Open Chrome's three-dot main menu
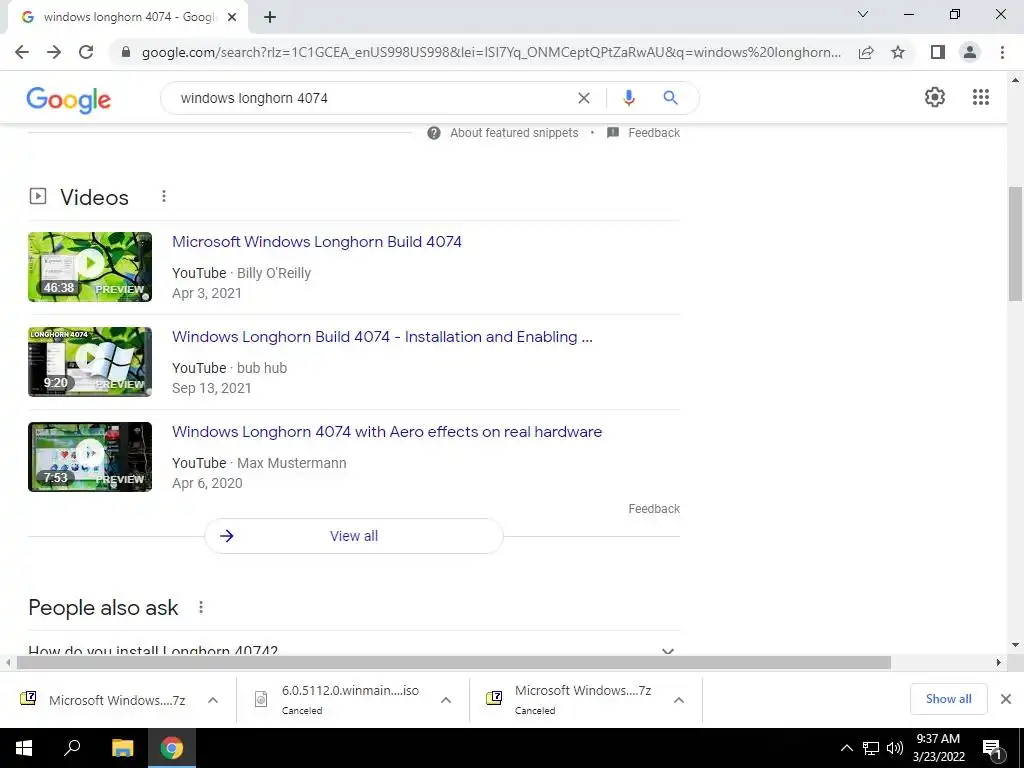Screen dimensions: 1024x768 (1002, 52)
